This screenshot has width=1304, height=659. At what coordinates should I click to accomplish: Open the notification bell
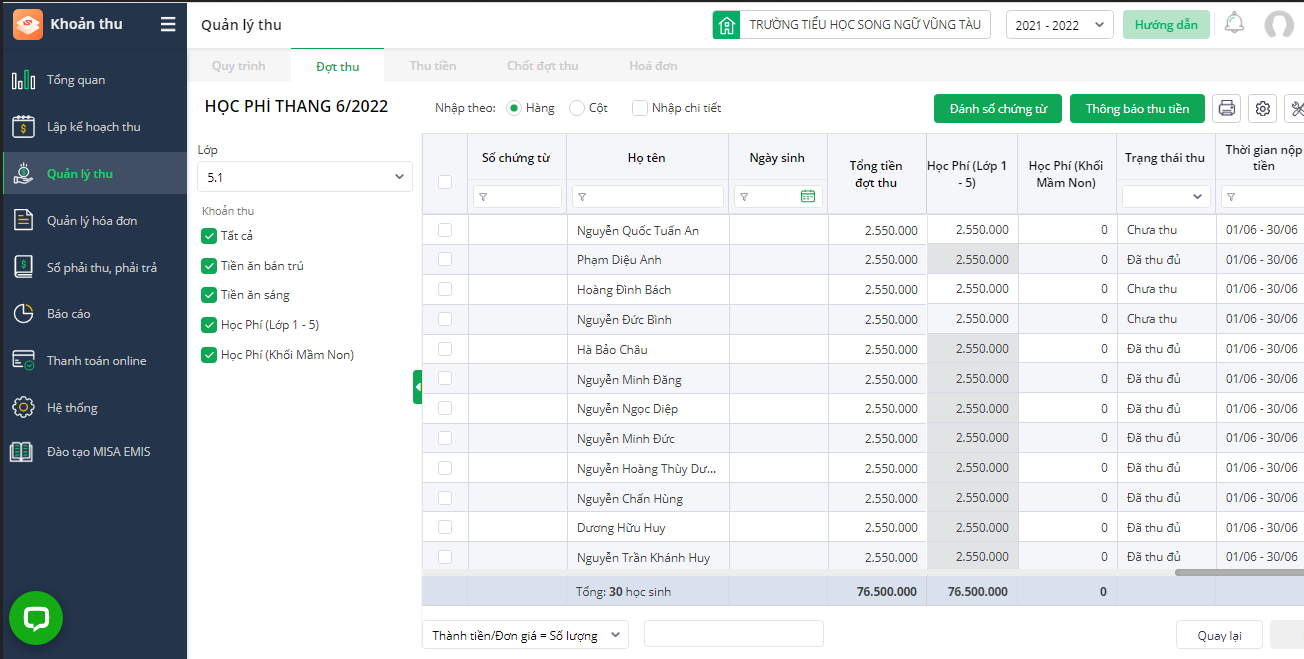[x=1234, y=24]
